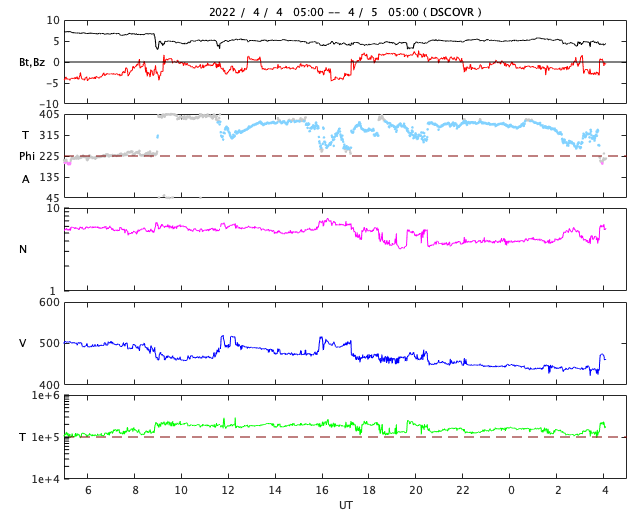Click the 'V' velocity panel label
640x512 pixels.
(23, 343)
